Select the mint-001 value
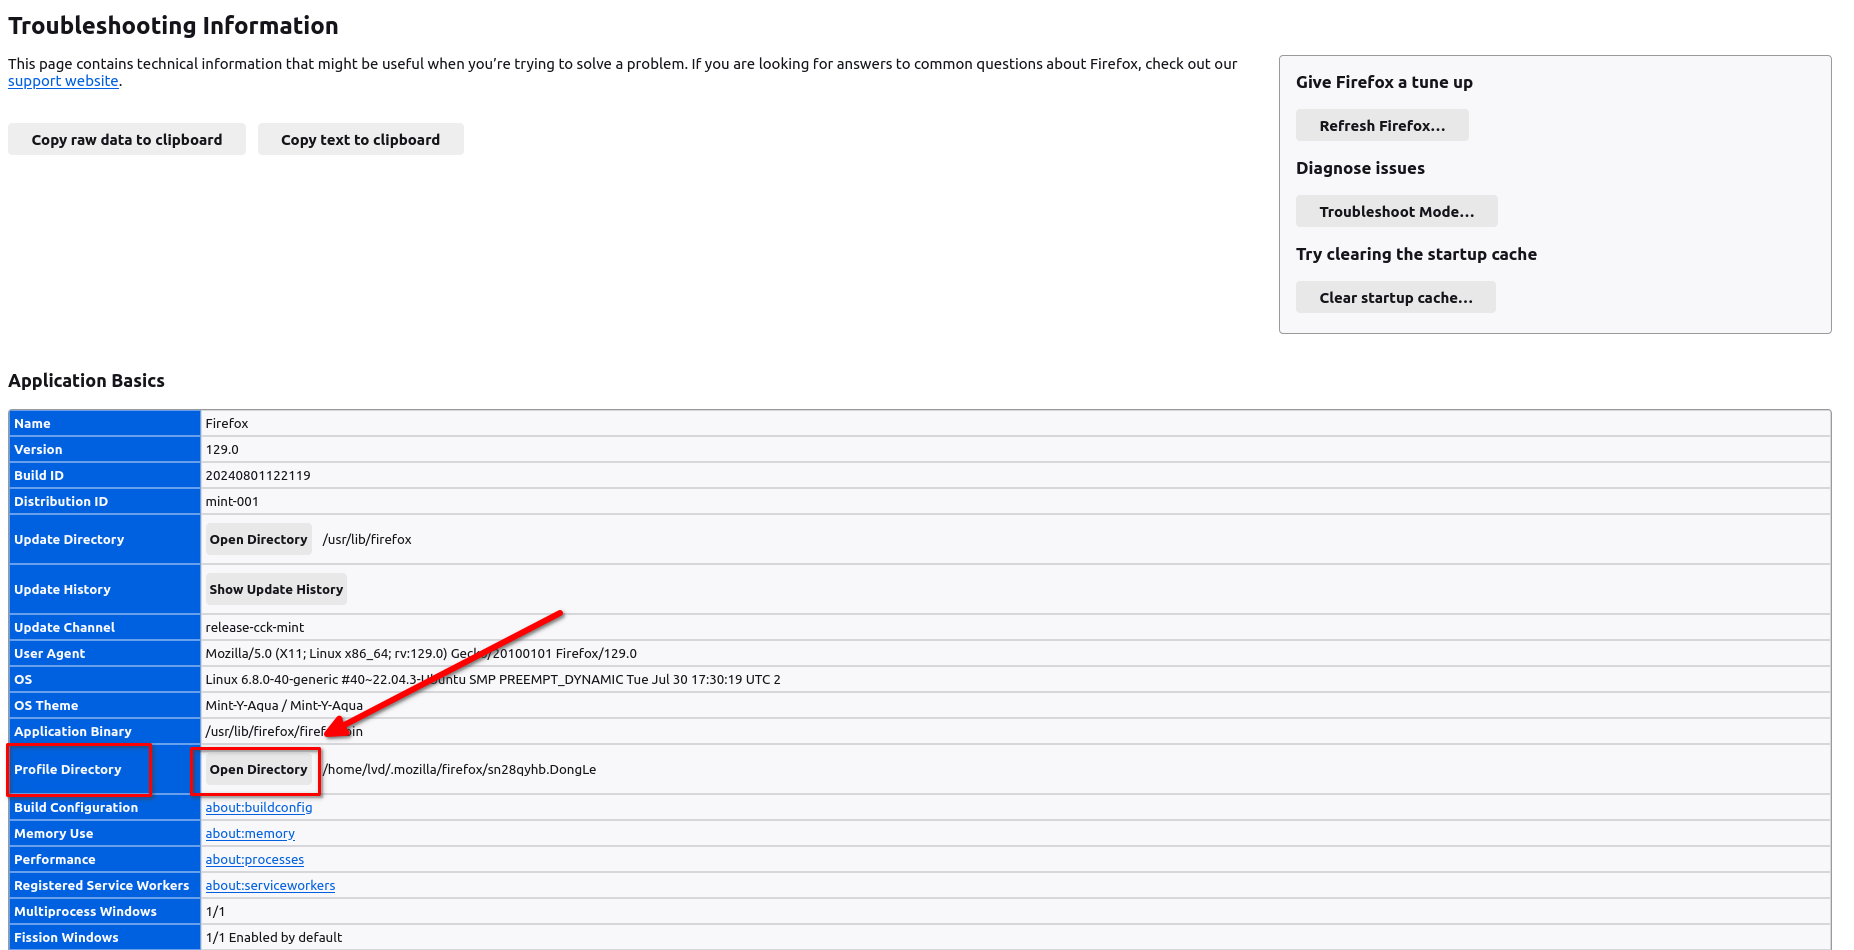1854x950 pixels. (x=232, y=501)
